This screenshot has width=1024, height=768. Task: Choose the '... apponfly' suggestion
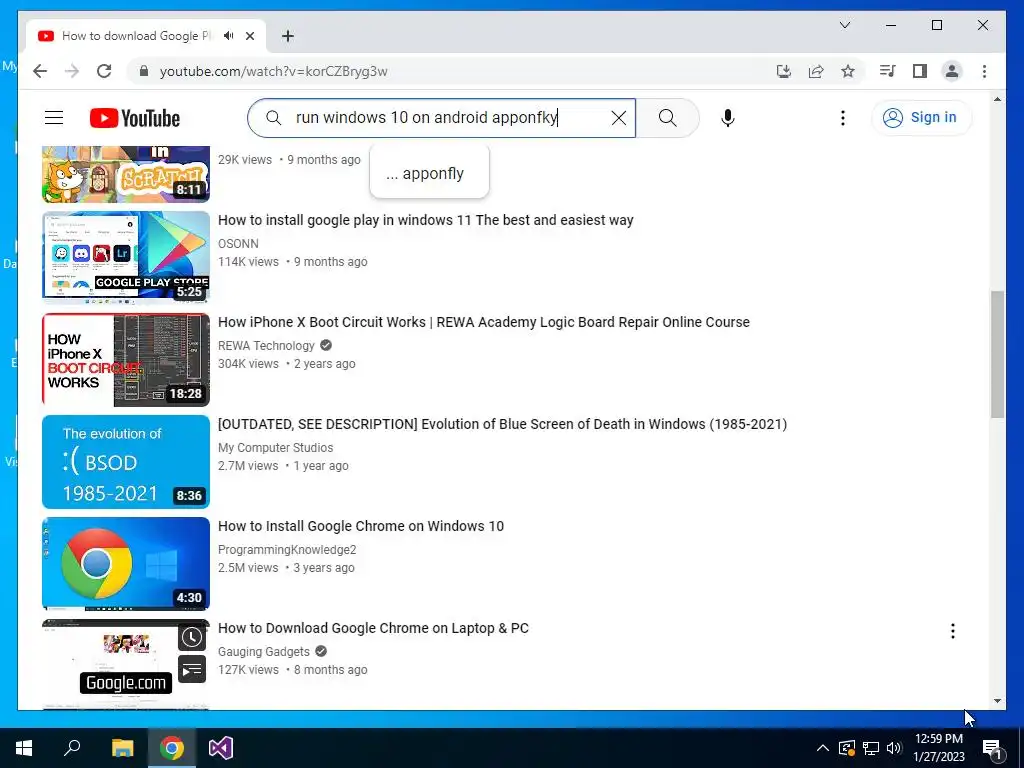click(429, 174)
